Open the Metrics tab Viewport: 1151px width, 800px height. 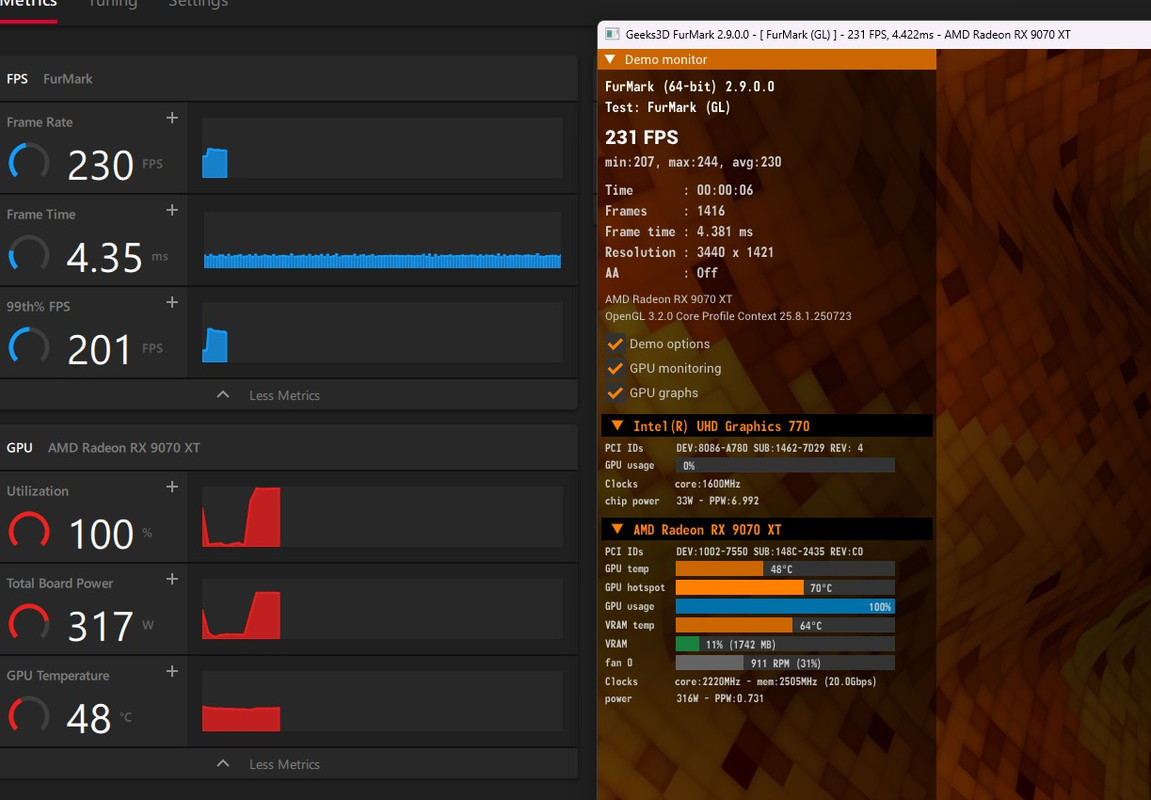coord(29,4)
